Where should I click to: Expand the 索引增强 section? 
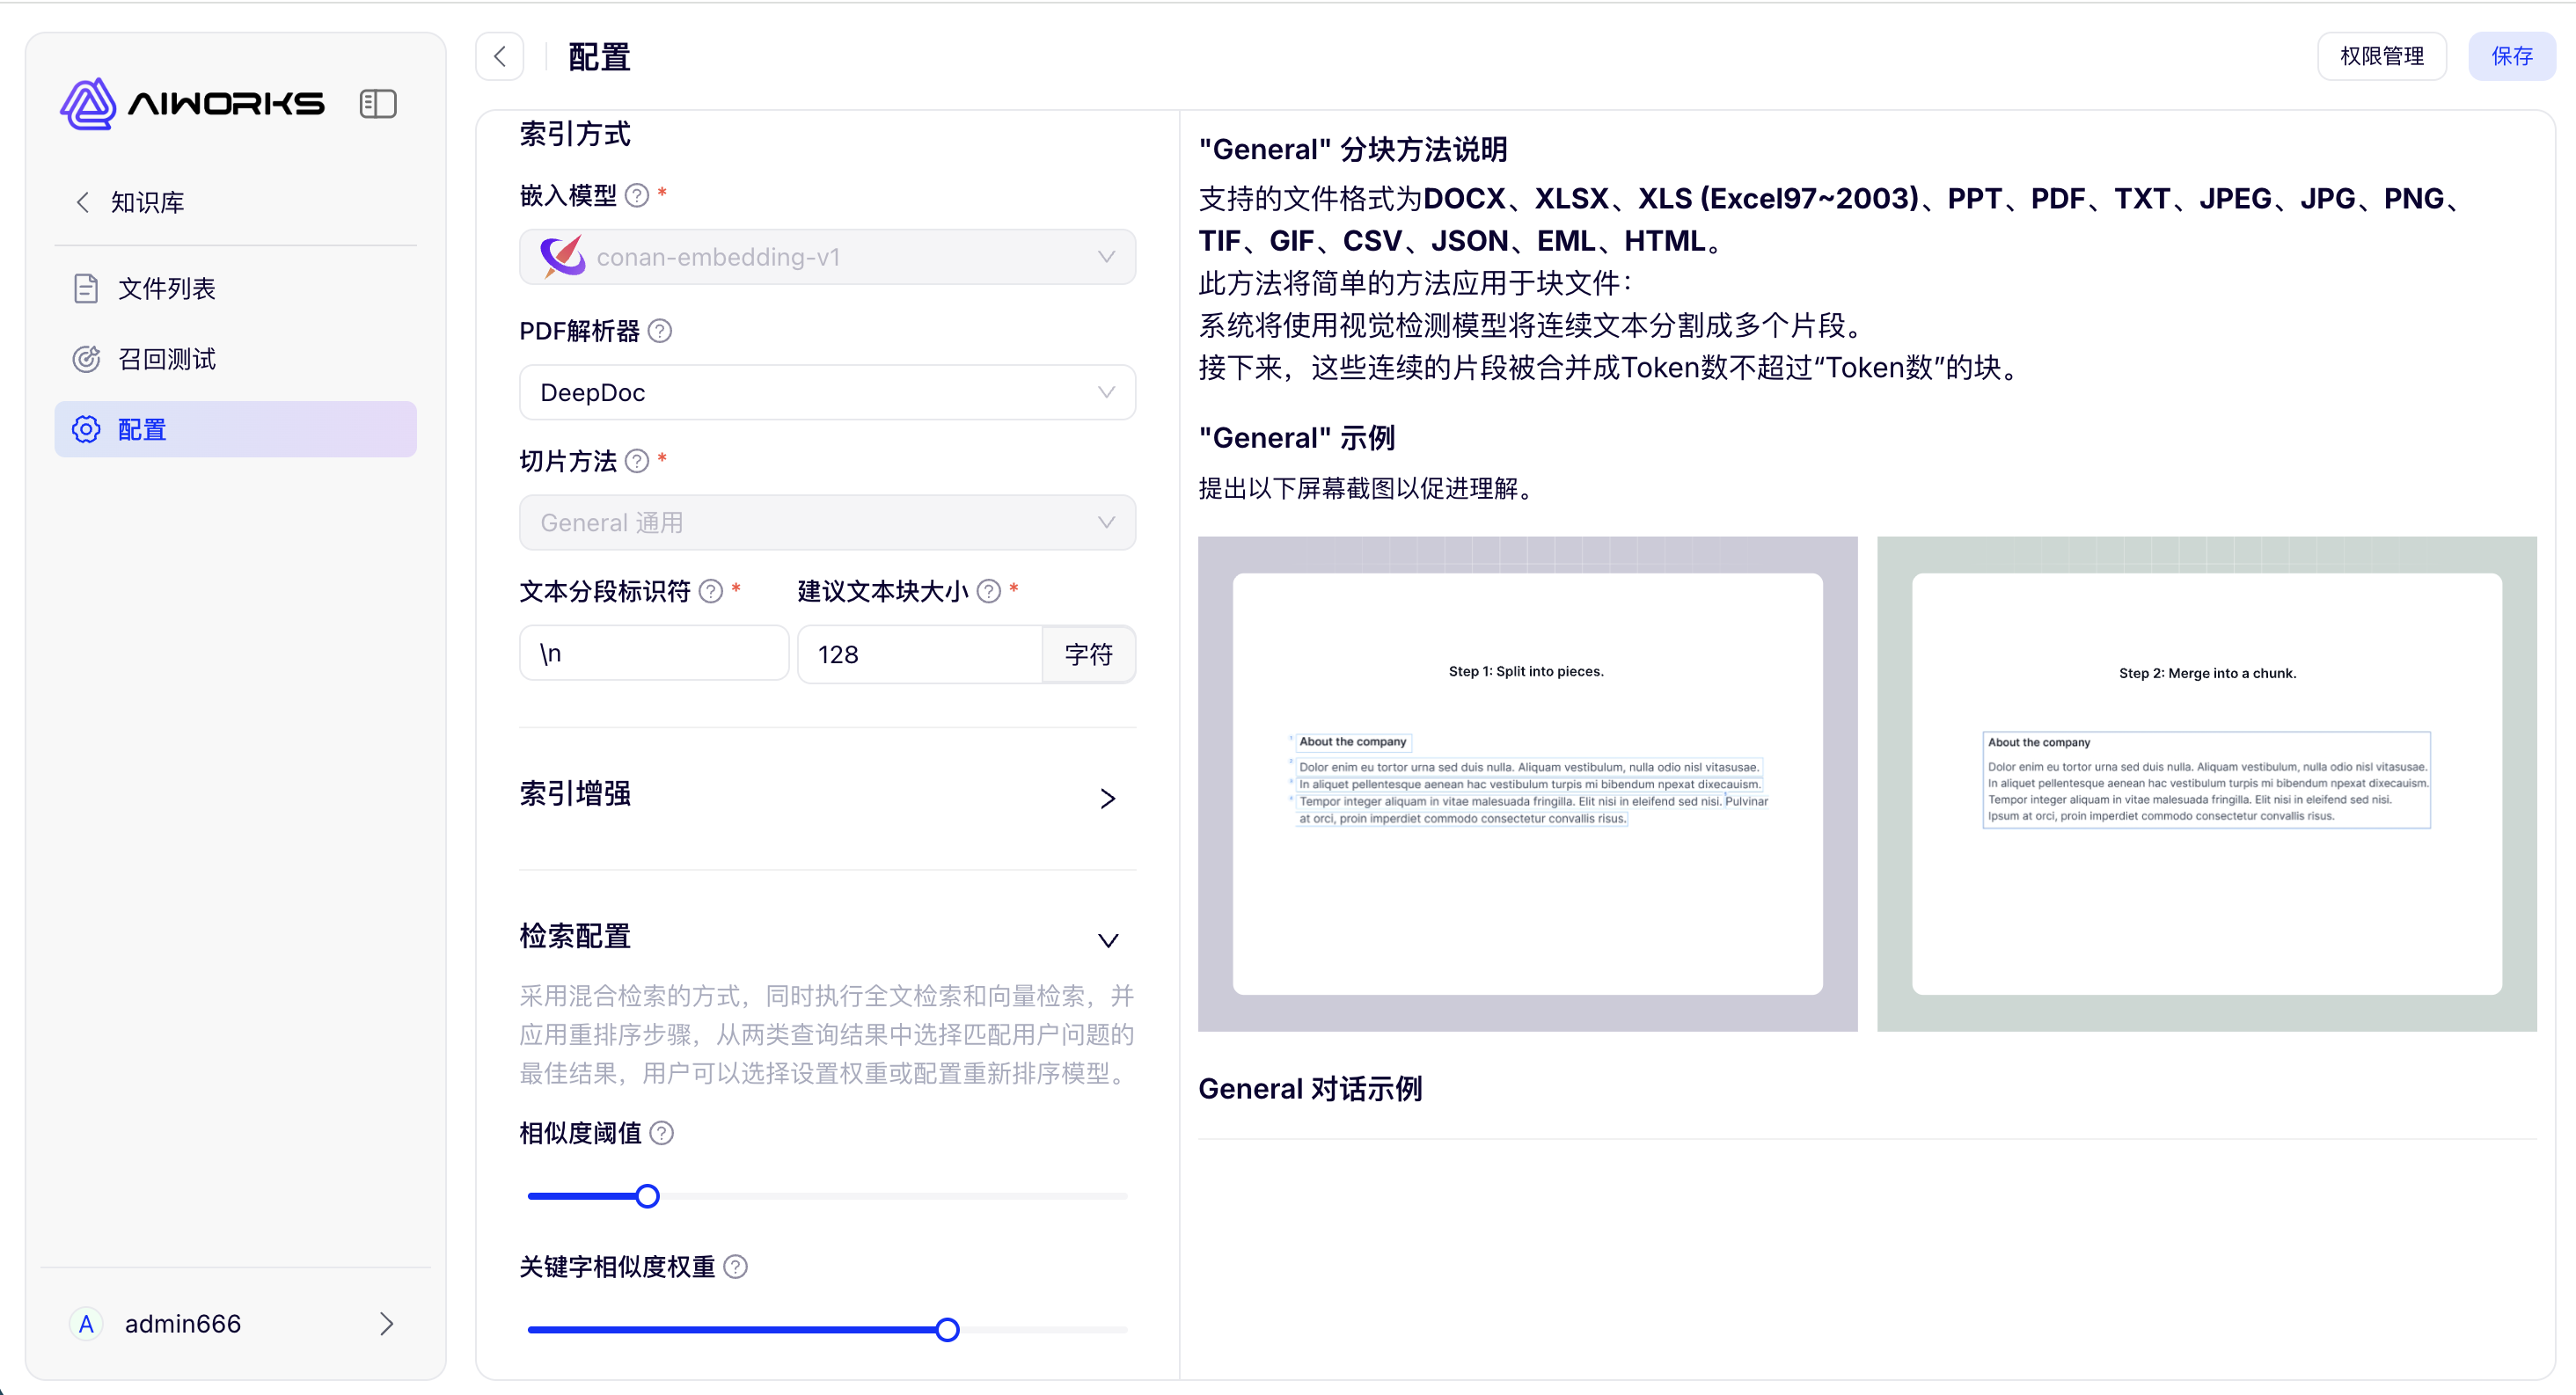[x=1107, y=798]
